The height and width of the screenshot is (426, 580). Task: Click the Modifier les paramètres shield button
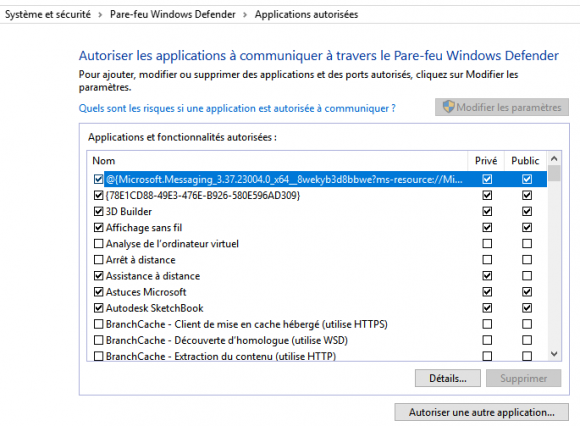pos(502,107)
